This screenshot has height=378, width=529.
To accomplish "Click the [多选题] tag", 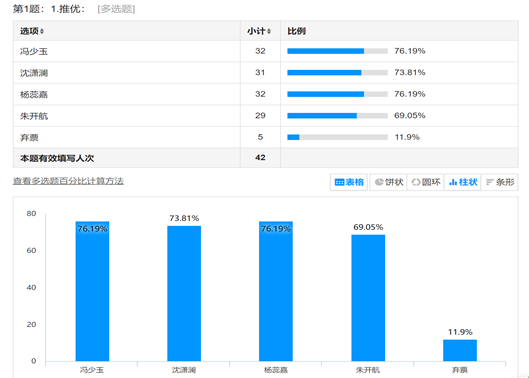I will pos(116,9).
